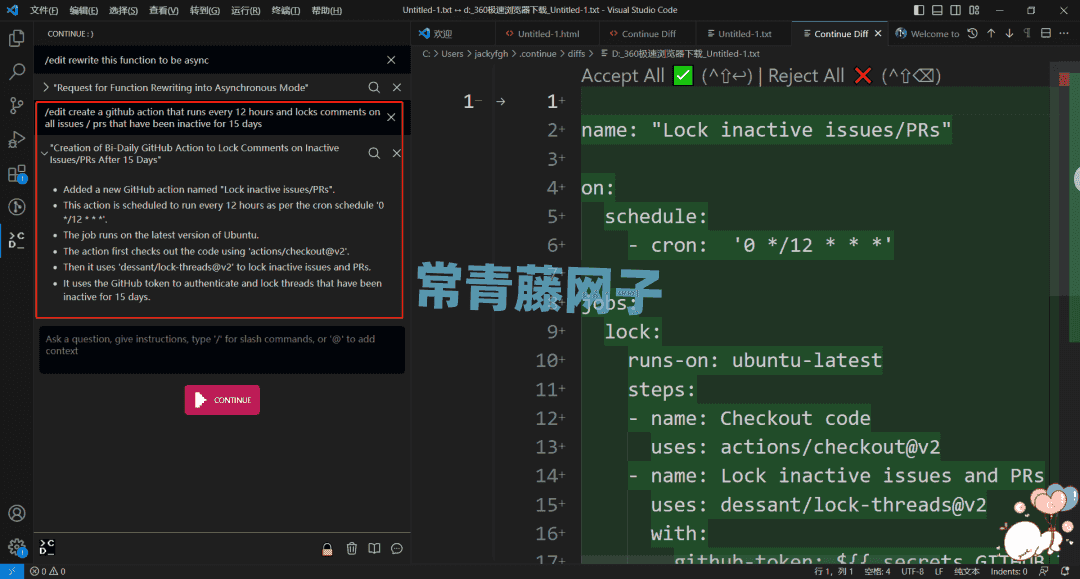
Task: Delete the Continue session with the trash icon
Action: coord(351,548)
